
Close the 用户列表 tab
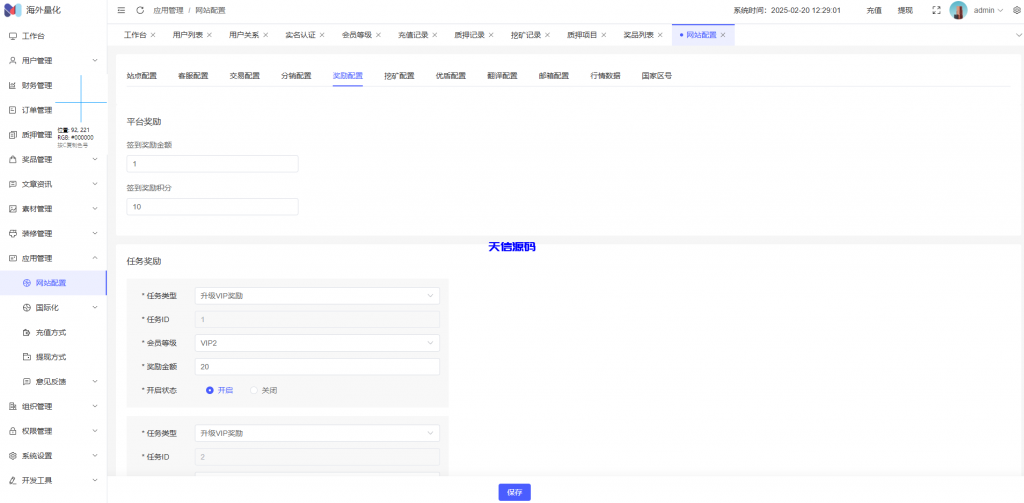(210, 35)
